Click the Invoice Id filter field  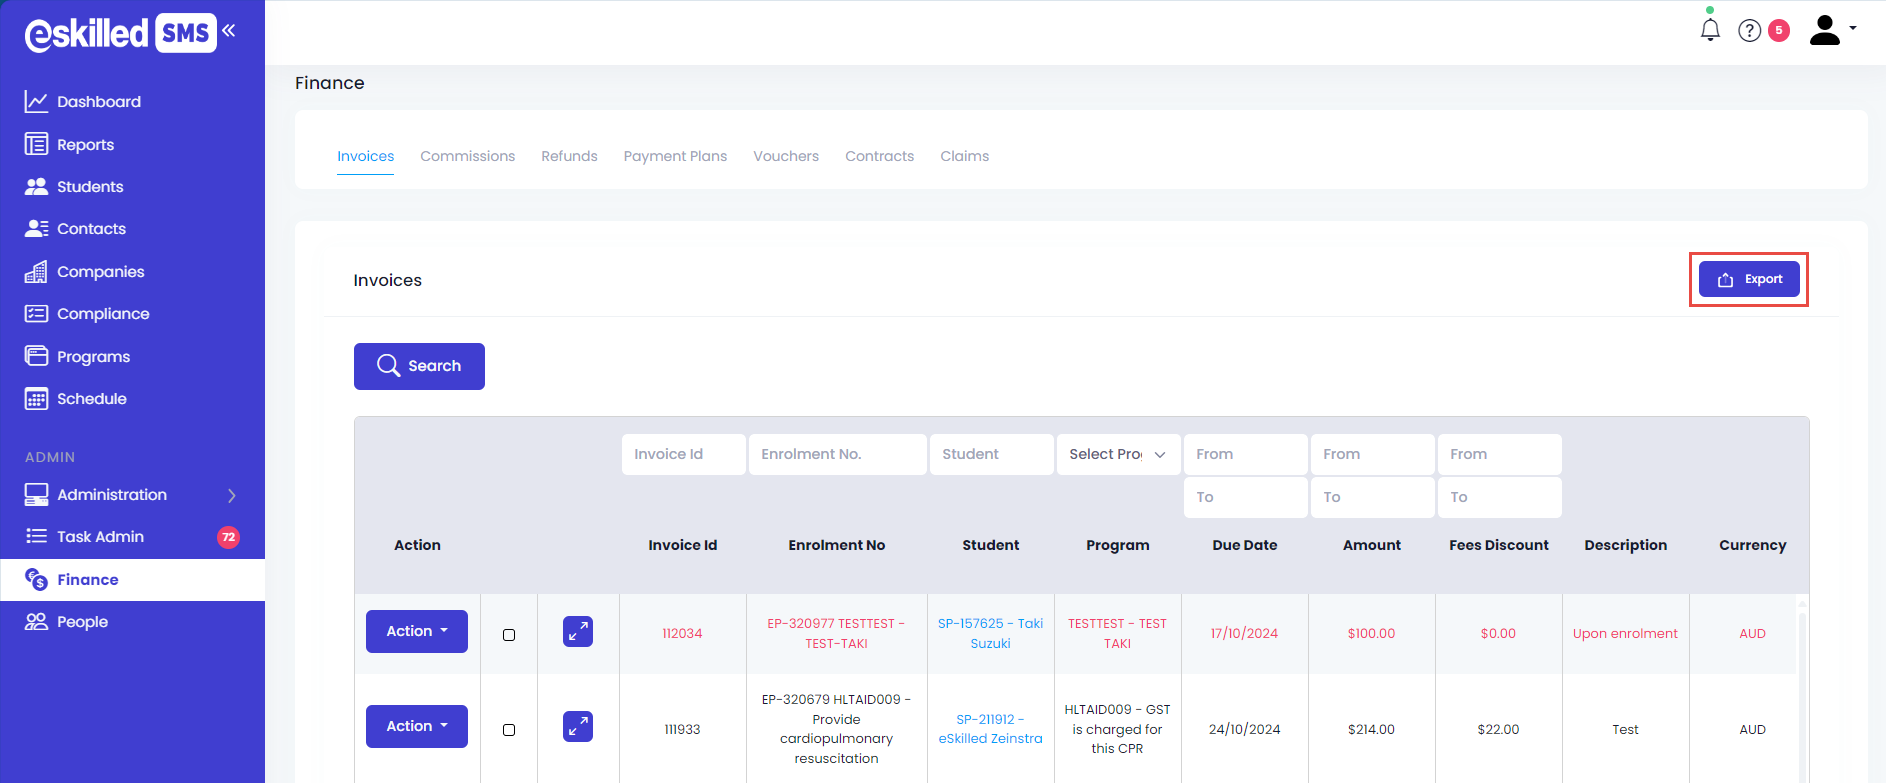pos(684,454)
